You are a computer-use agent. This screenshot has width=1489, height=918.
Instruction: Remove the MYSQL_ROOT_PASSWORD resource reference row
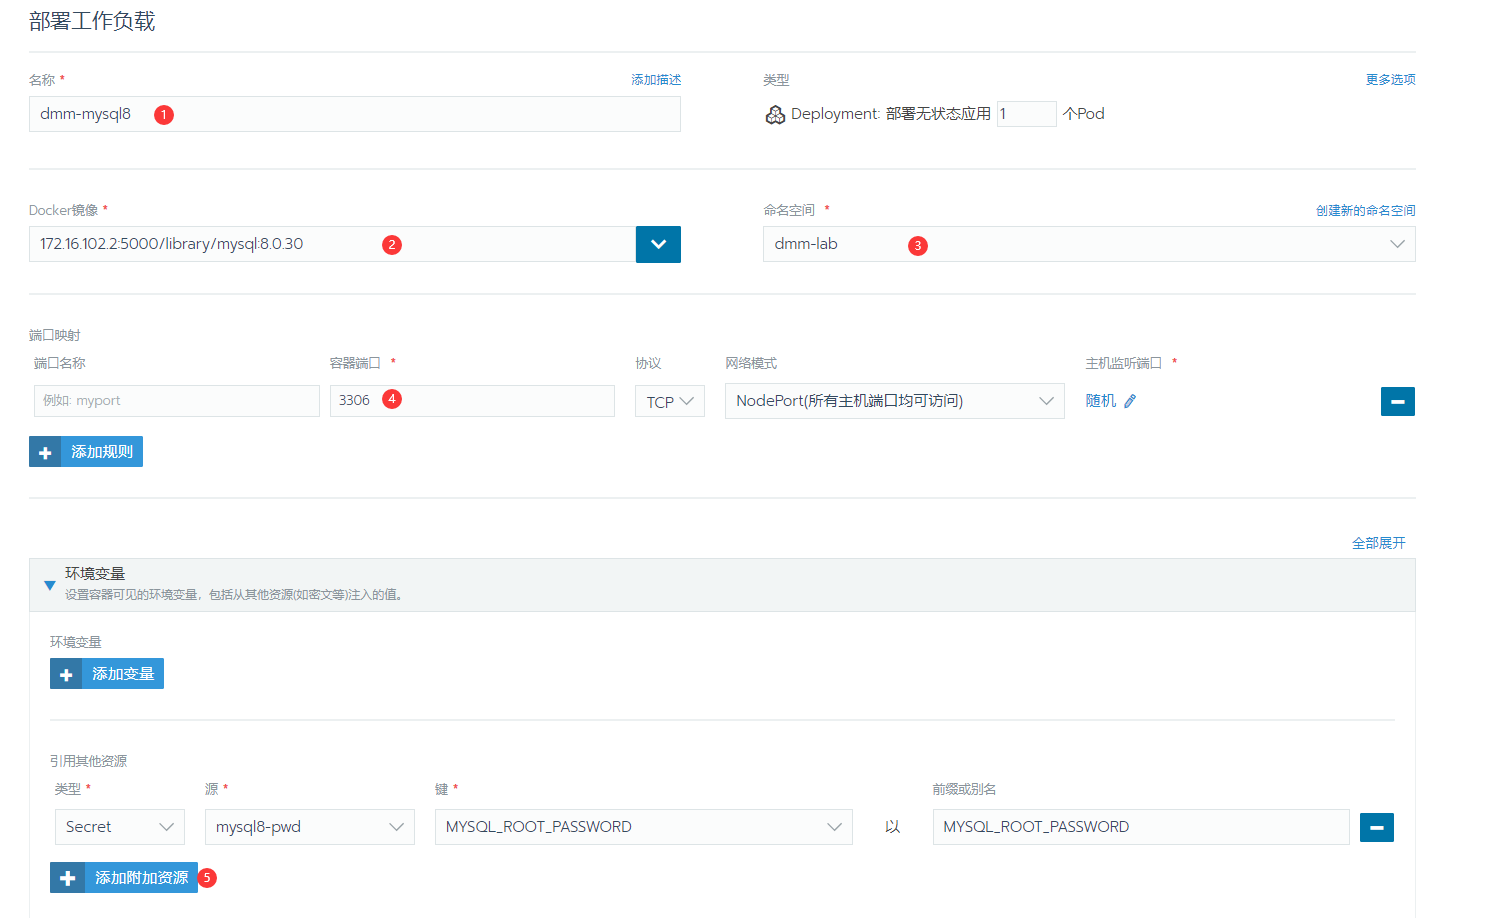1376,827
